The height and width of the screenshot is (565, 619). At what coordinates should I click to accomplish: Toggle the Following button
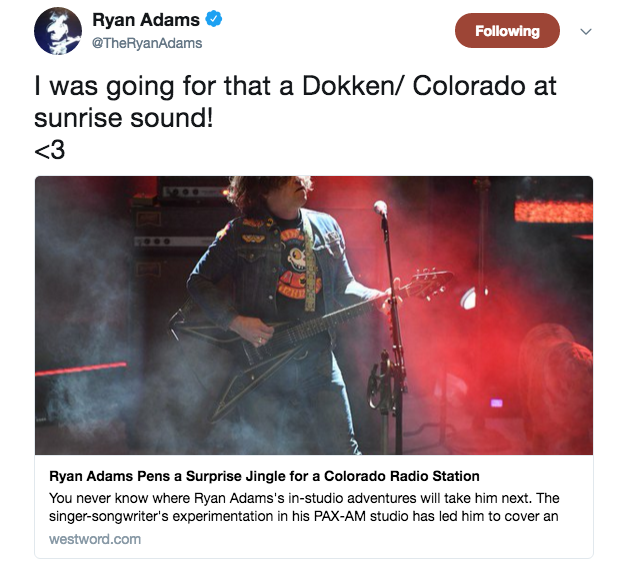tap(507, 31)
